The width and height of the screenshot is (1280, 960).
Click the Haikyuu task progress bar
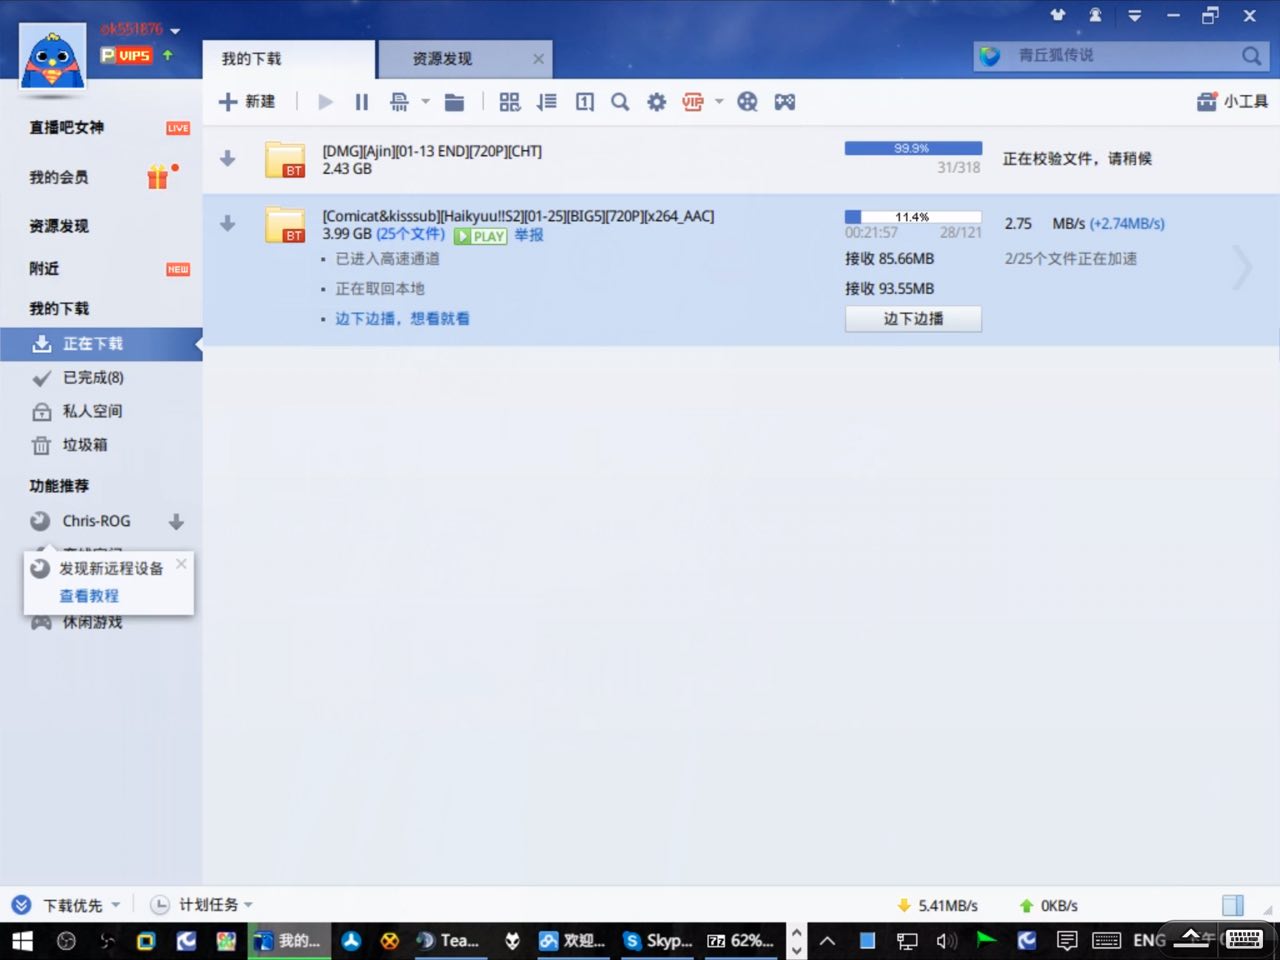pos(913,217)
